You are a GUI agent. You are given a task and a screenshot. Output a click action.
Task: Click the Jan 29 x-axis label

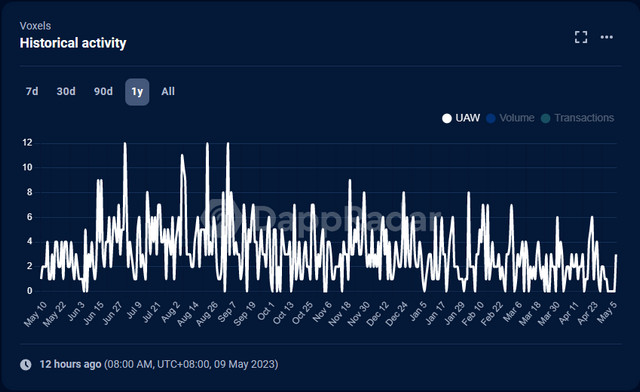tap(454, 314)
